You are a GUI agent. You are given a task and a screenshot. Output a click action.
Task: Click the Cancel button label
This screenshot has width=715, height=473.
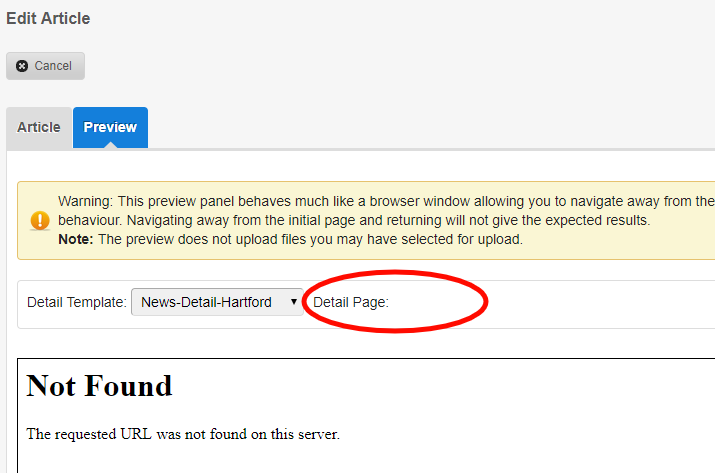53,66
